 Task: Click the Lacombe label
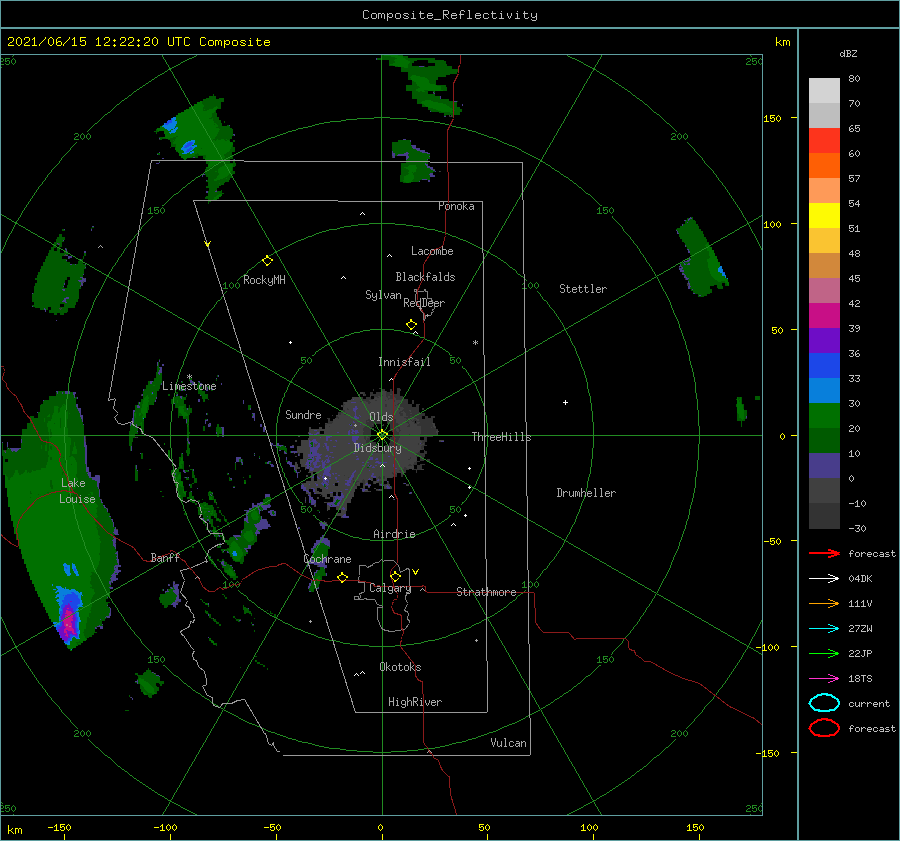click(432, 251)
